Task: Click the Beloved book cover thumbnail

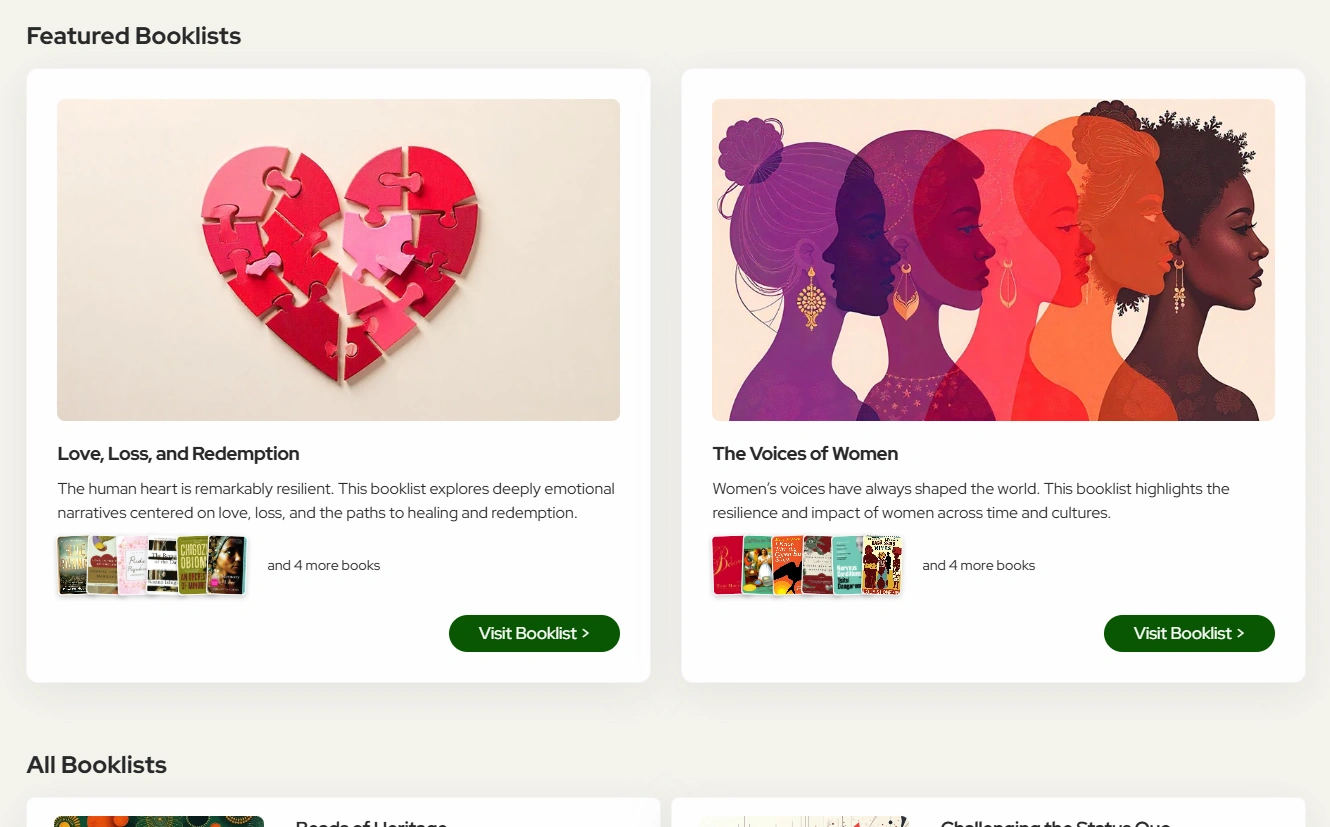Action: 726,565
